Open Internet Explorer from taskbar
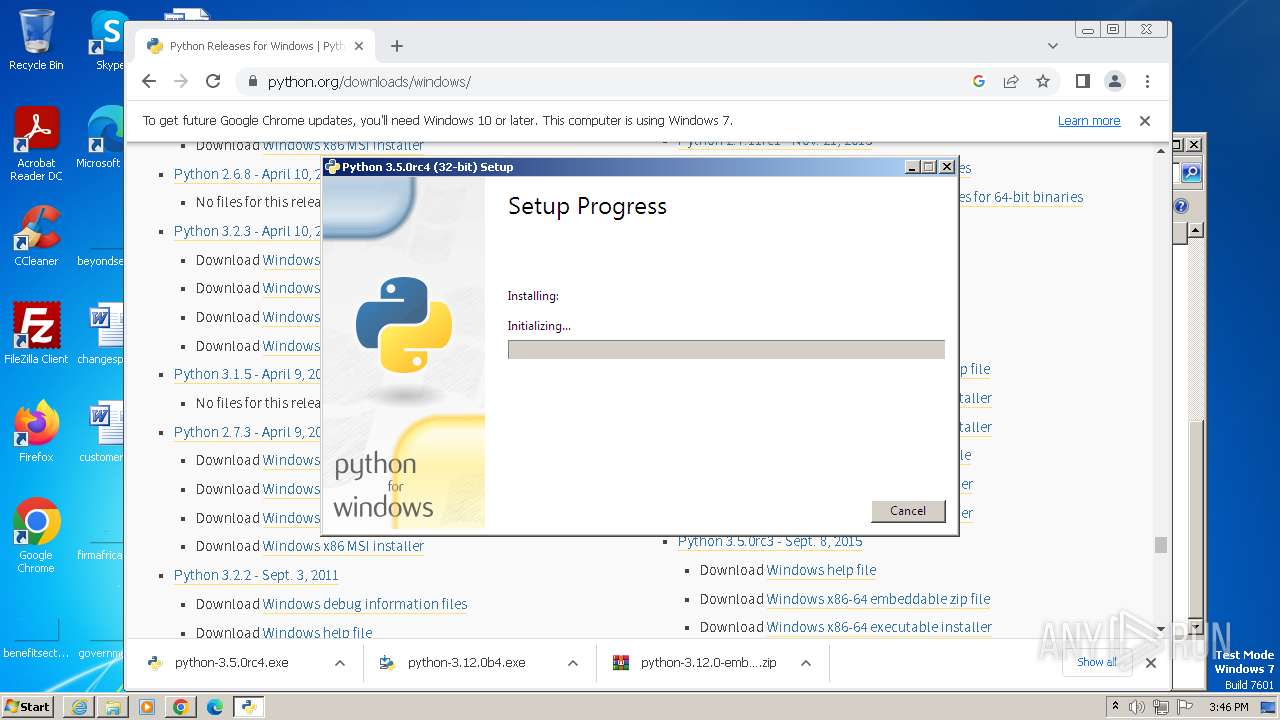The image size is (1280, 720). [79, 707]
